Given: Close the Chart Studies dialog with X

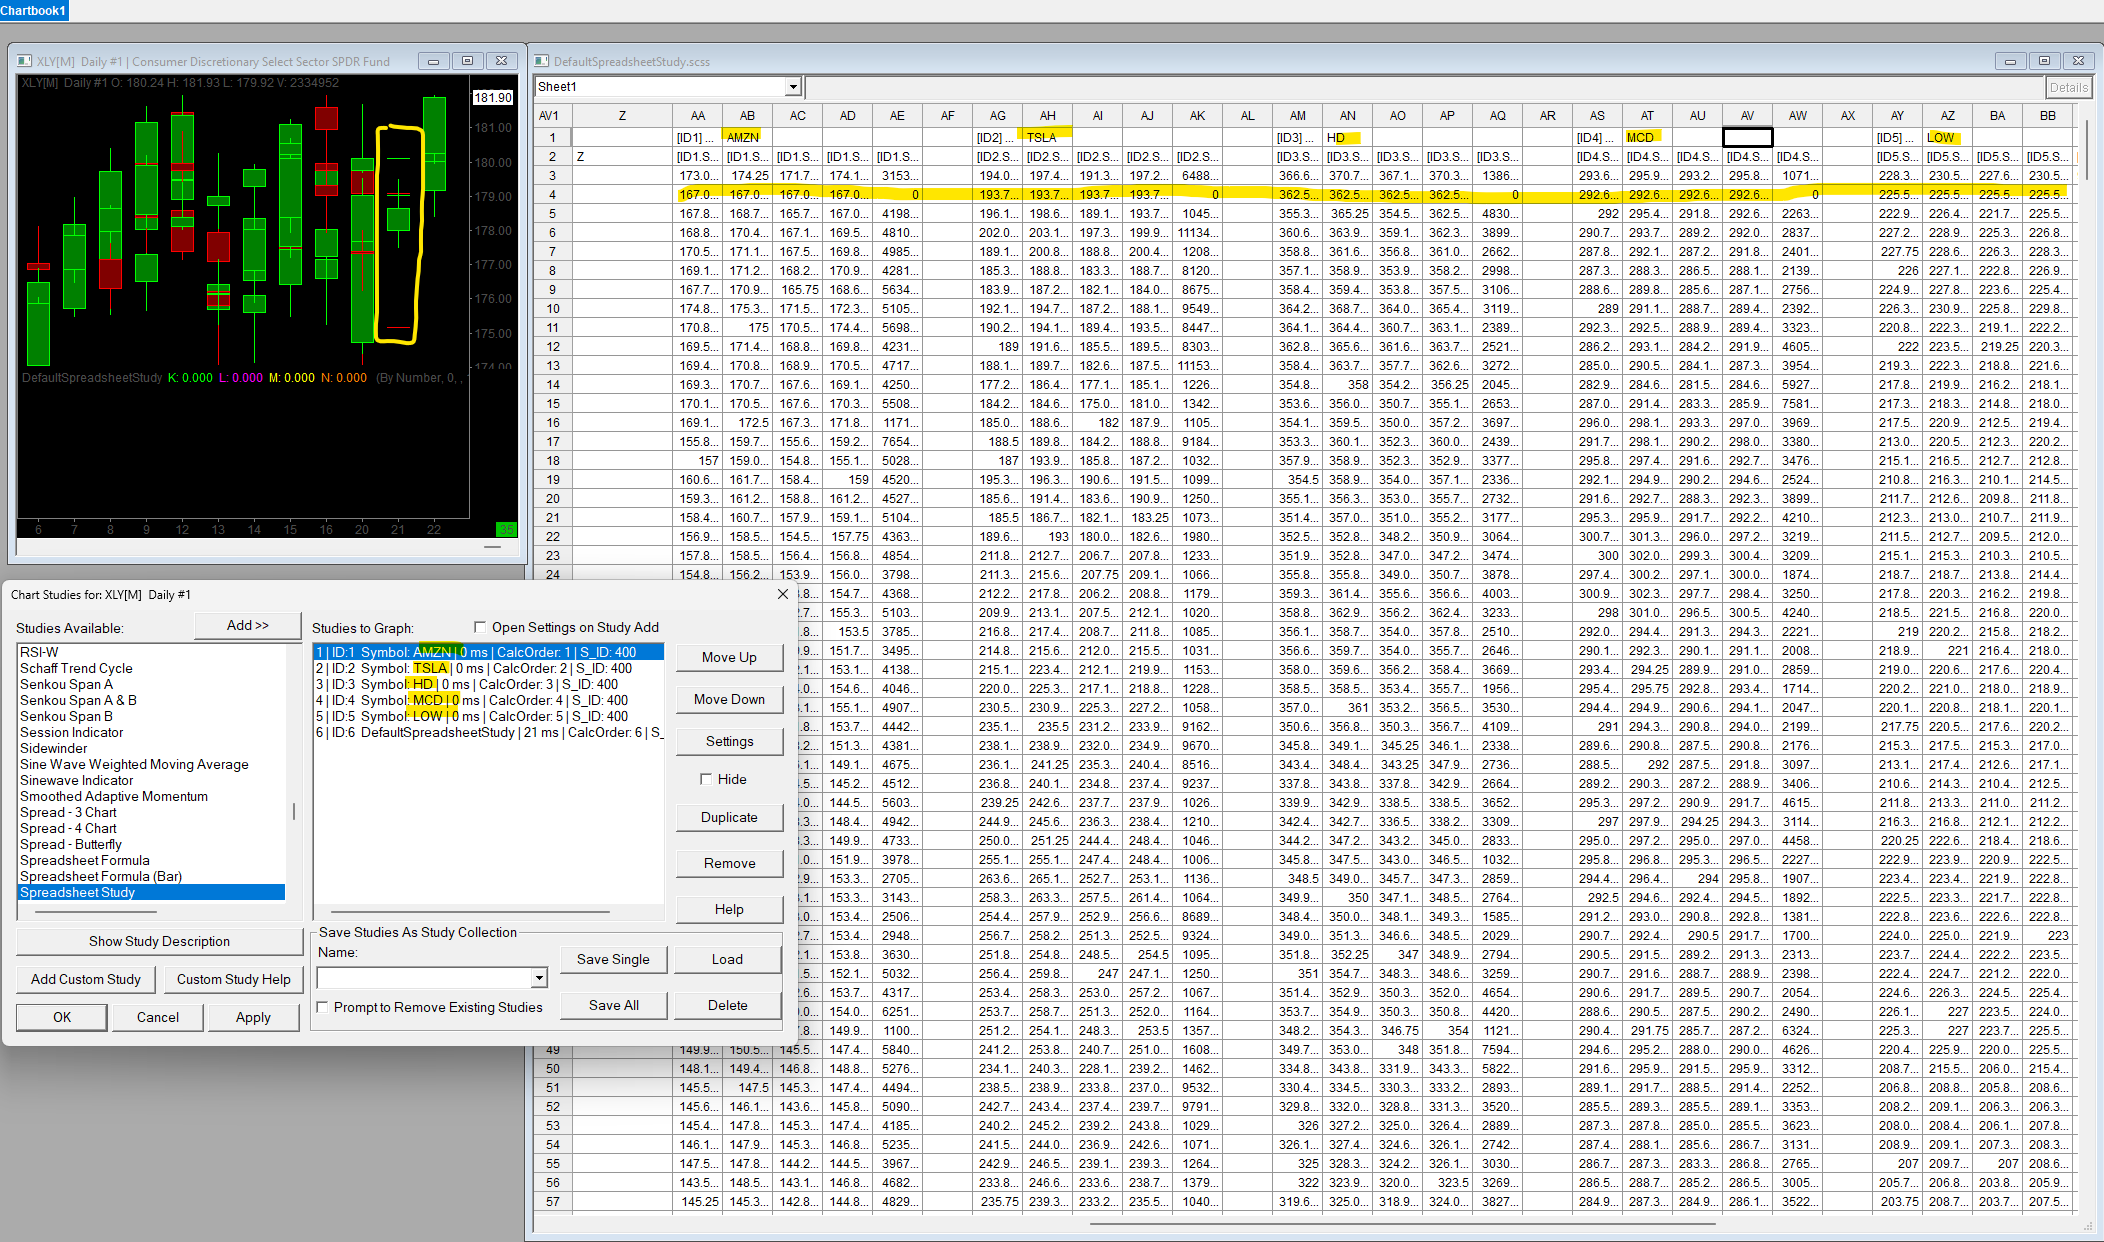Looking at the screenshot, I should (x=782, y=594).
